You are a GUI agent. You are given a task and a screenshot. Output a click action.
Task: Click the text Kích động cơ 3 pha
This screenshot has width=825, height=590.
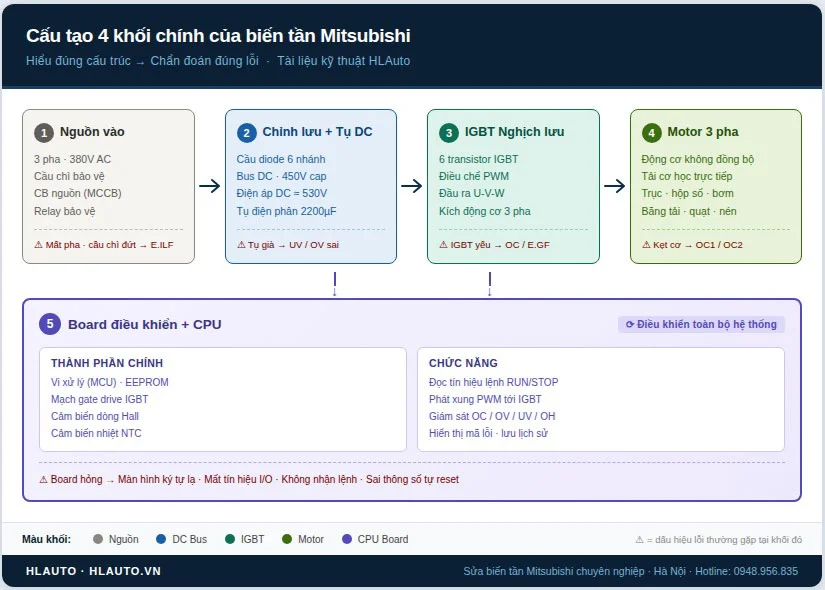(485, 211)
